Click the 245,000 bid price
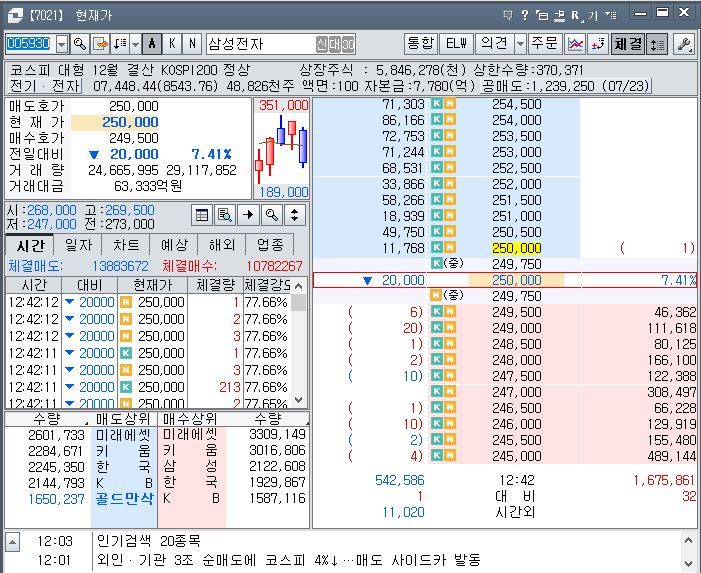 pos(517,456)
